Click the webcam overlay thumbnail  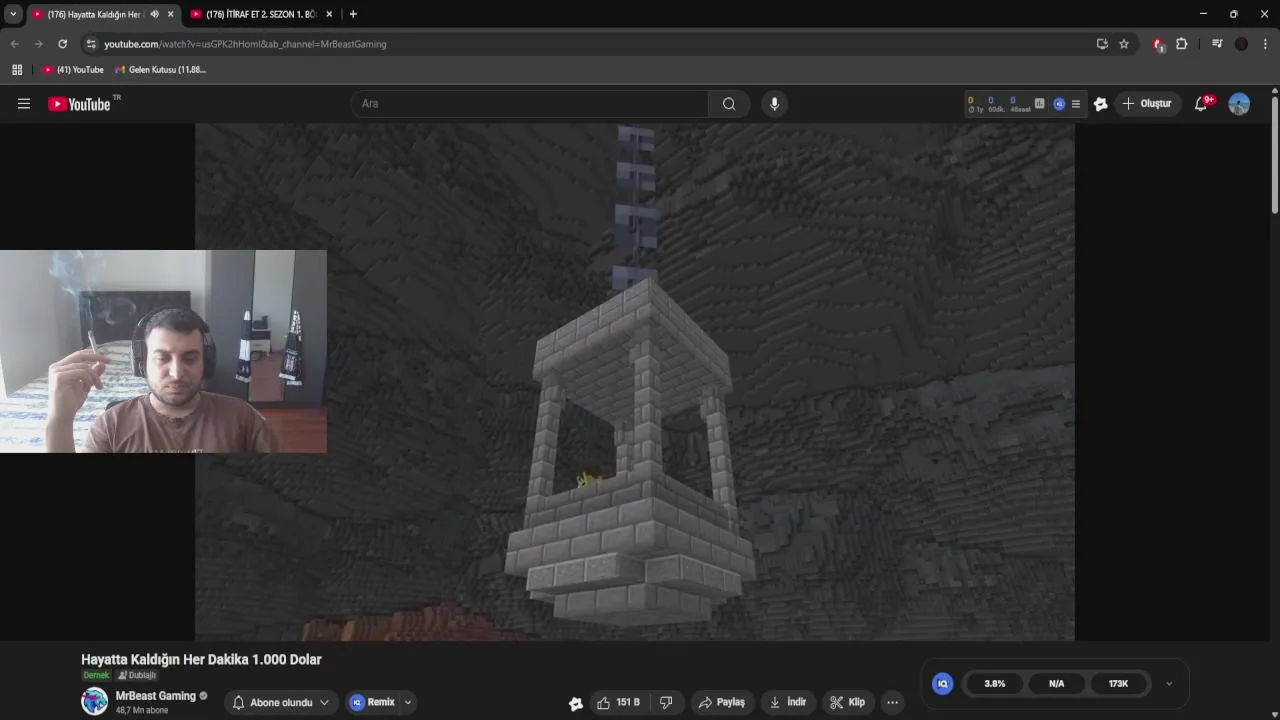click(x=163, y=351)
